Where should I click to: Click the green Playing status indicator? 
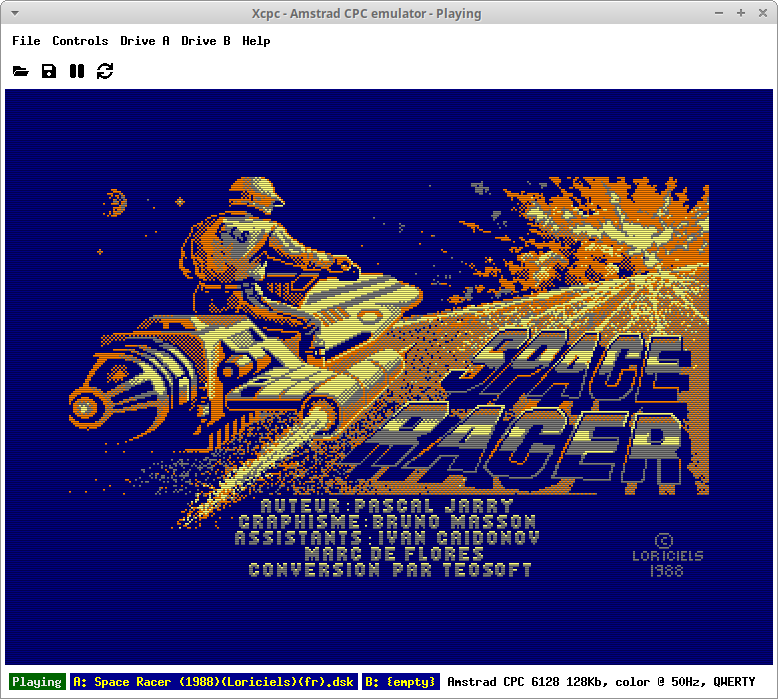tap(37, 682)
